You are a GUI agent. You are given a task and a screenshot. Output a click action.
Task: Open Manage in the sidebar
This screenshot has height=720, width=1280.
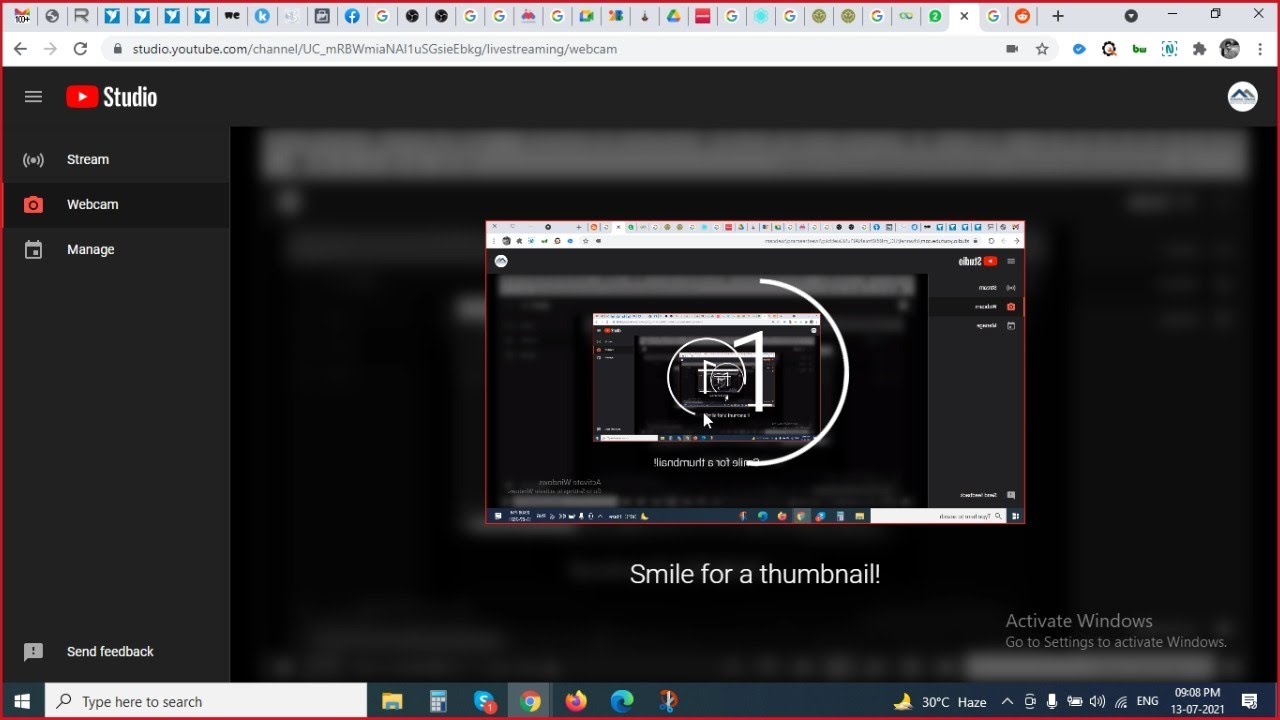tap(116, 249)
